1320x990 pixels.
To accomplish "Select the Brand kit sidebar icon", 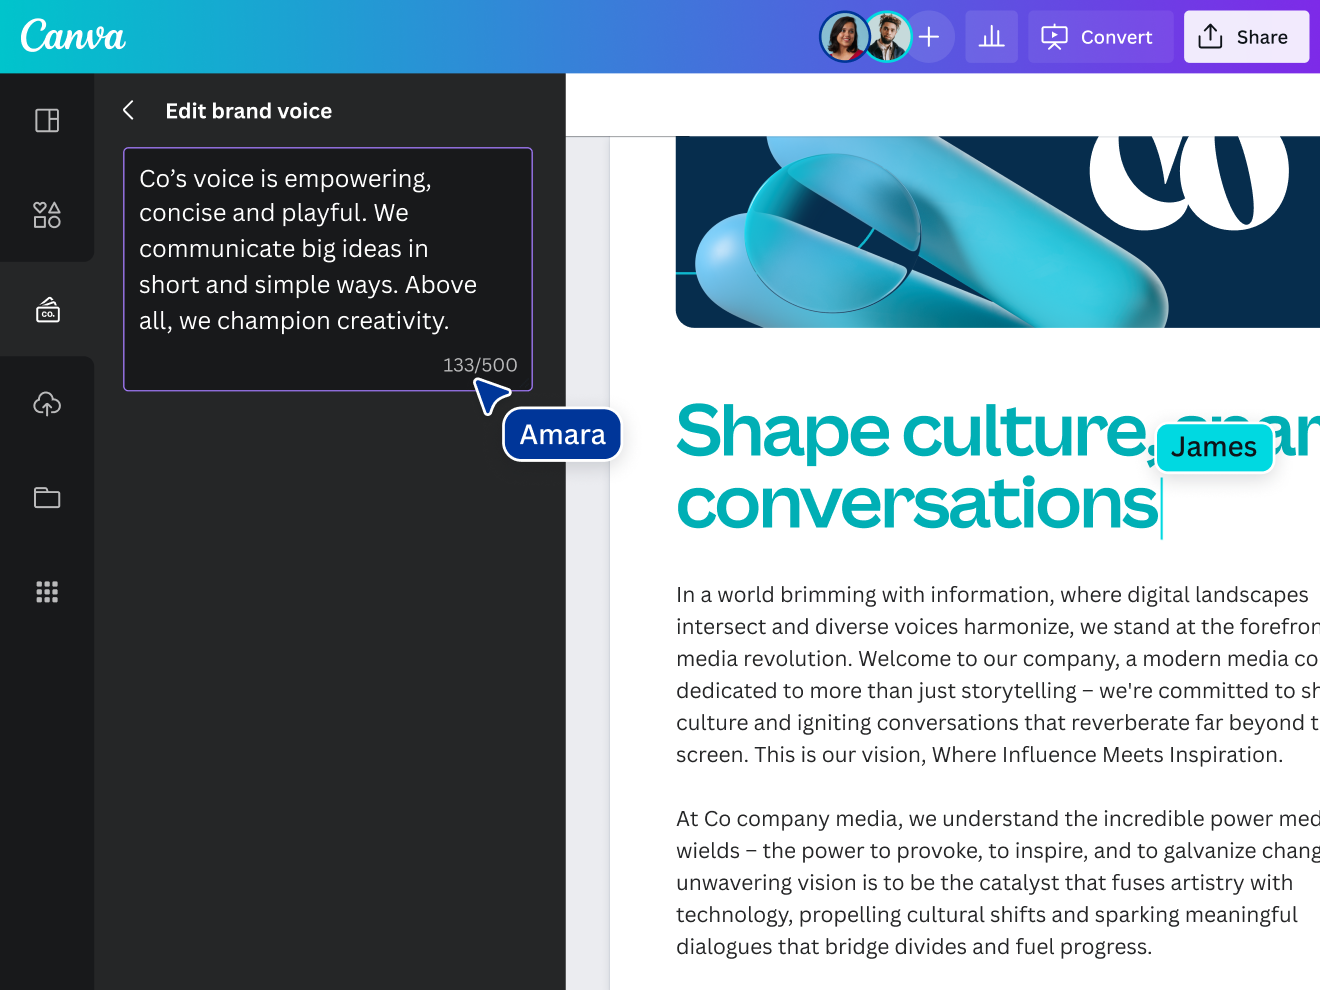I will click(x=47, y=310).
